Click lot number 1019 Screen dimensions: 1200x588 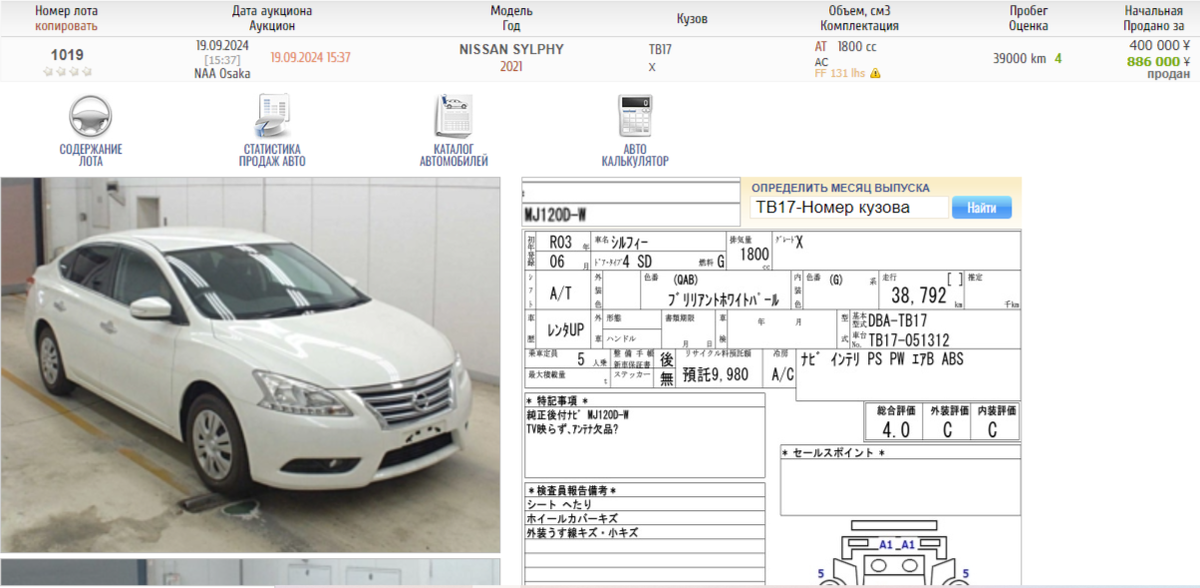67,55
